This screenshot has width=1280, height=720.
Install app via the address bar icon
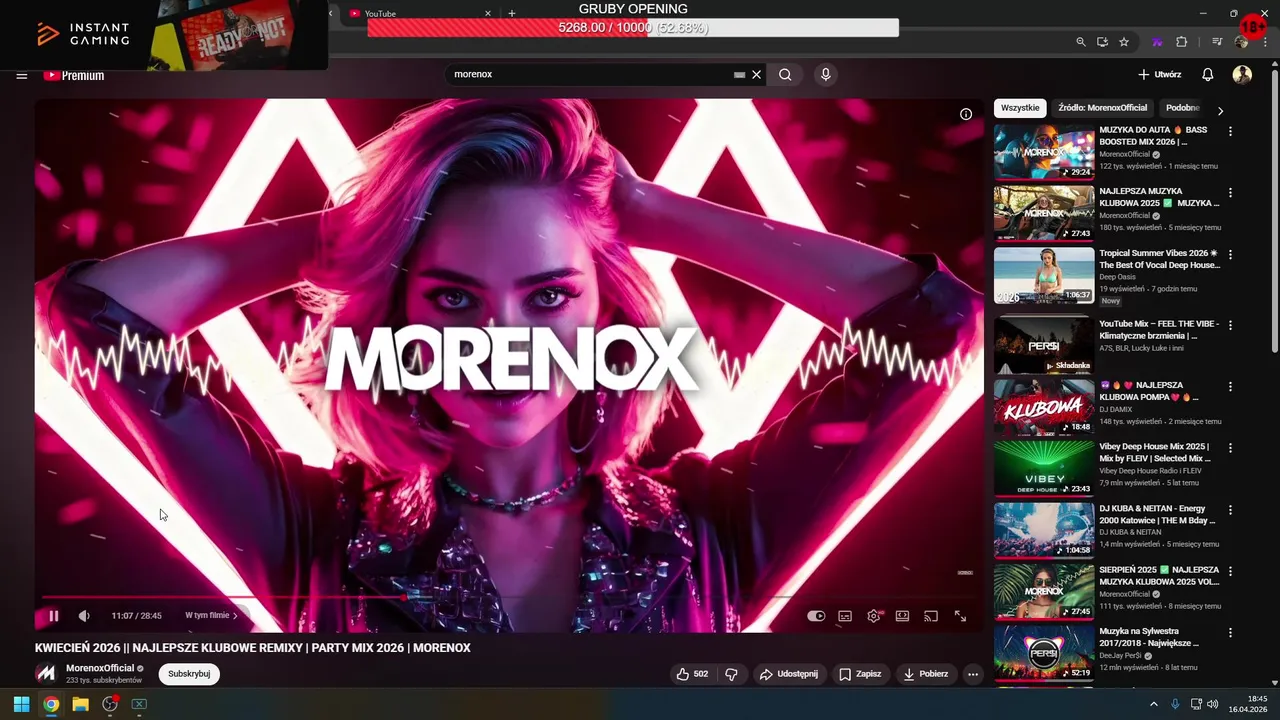point(1102,42)
